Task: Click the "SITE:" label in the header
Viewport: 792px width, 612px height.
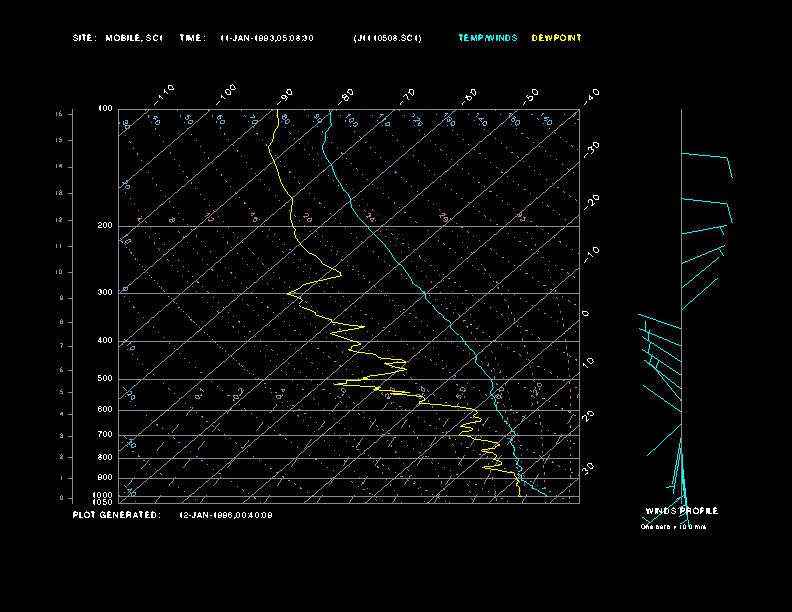Action: coord(84,38)
